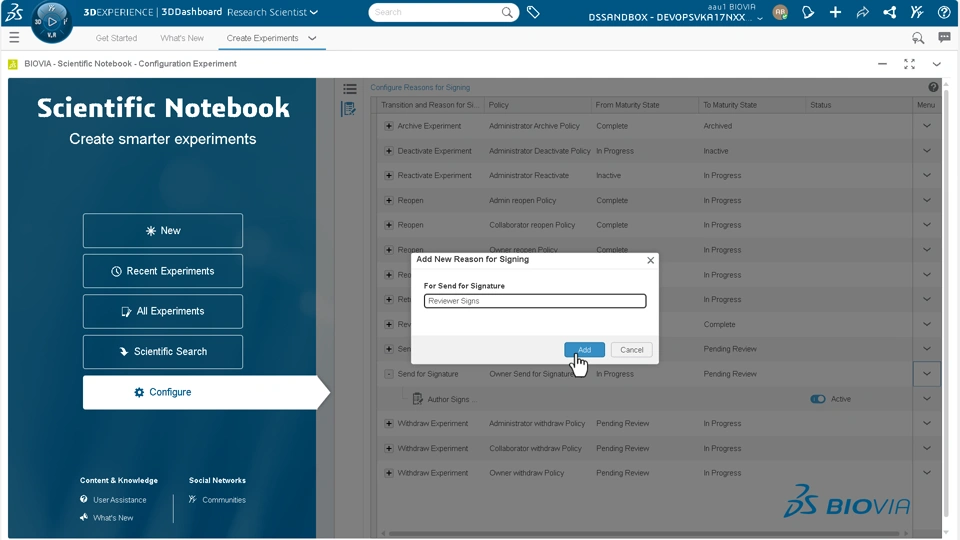The height and width of the screenshot is (540, 960).
Task: Click the Status column header
Action: click(x=858, y=105)
